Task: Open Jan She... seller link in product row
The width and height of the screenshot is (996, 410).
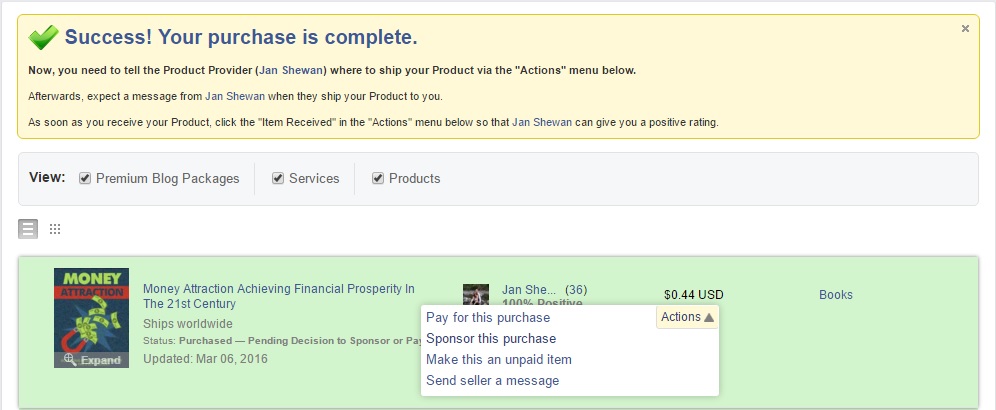Action: [529, 290]
